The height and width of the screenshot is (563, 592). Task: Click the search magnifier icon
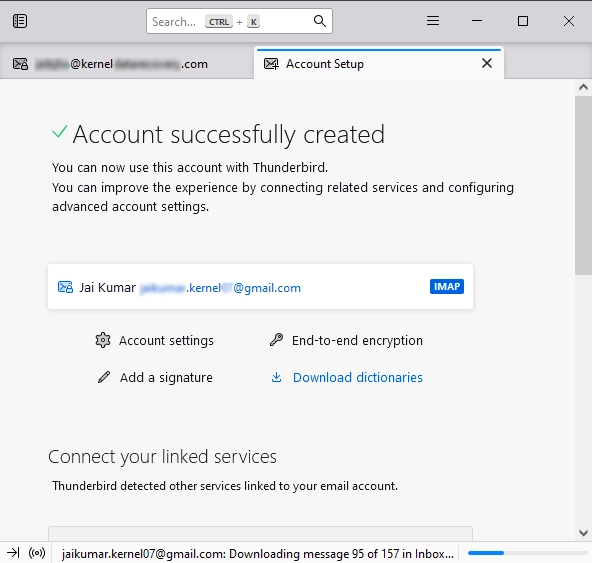pyautogui.click(x=319, y=21)
